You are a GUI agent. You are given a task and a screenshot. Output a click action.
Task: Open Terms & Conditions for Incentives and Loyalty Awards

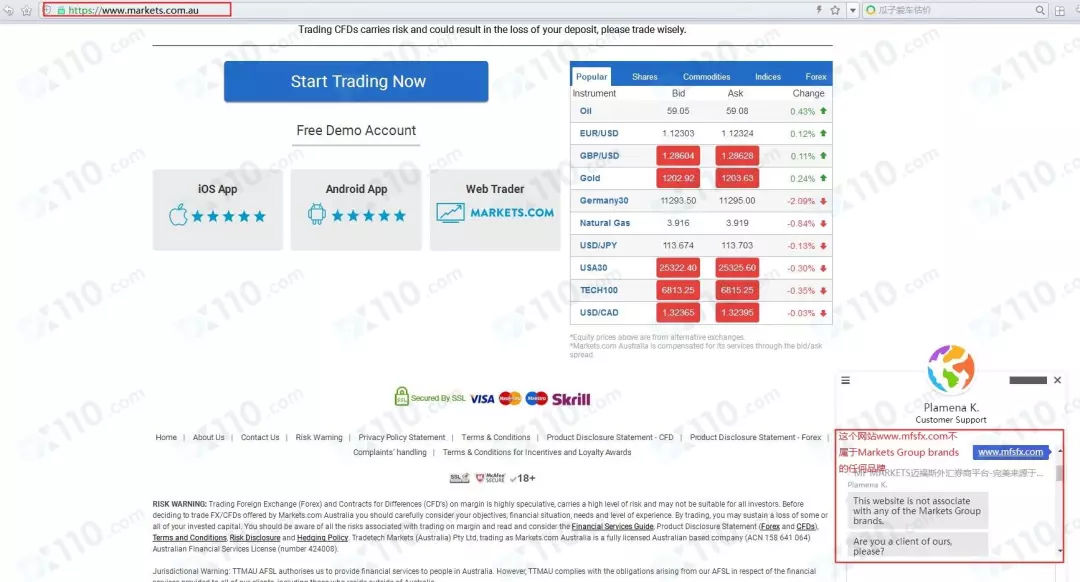pyautogui.click(x=537, y=453)
